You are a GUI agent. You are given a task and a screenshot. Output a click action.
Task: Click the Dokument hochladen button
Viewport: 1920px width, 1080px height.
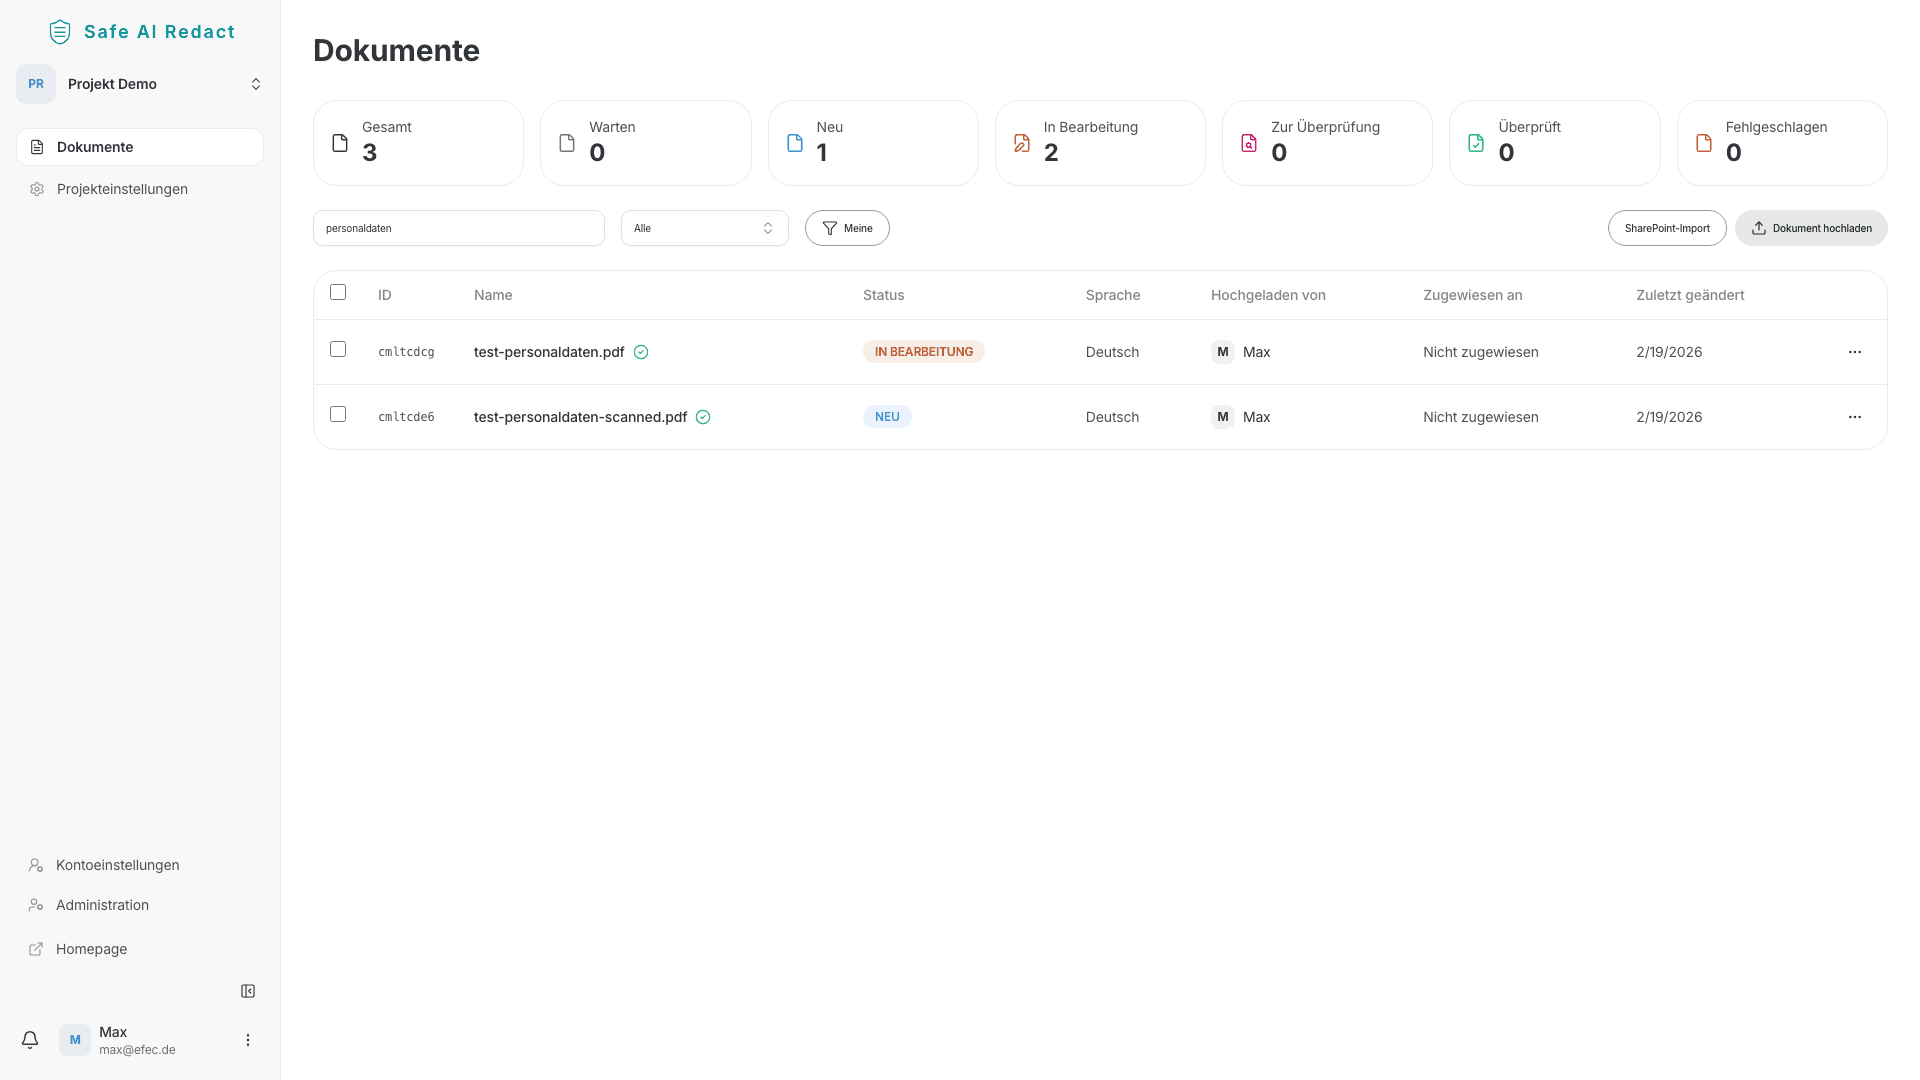coord(1810,228)
